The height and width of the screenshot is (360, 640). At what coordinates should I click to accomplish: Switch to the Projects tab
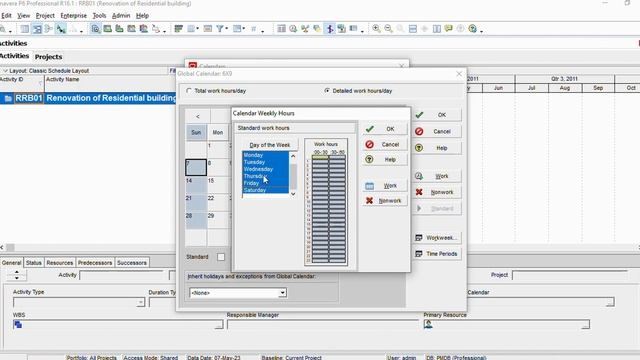[x=48, y=57]
